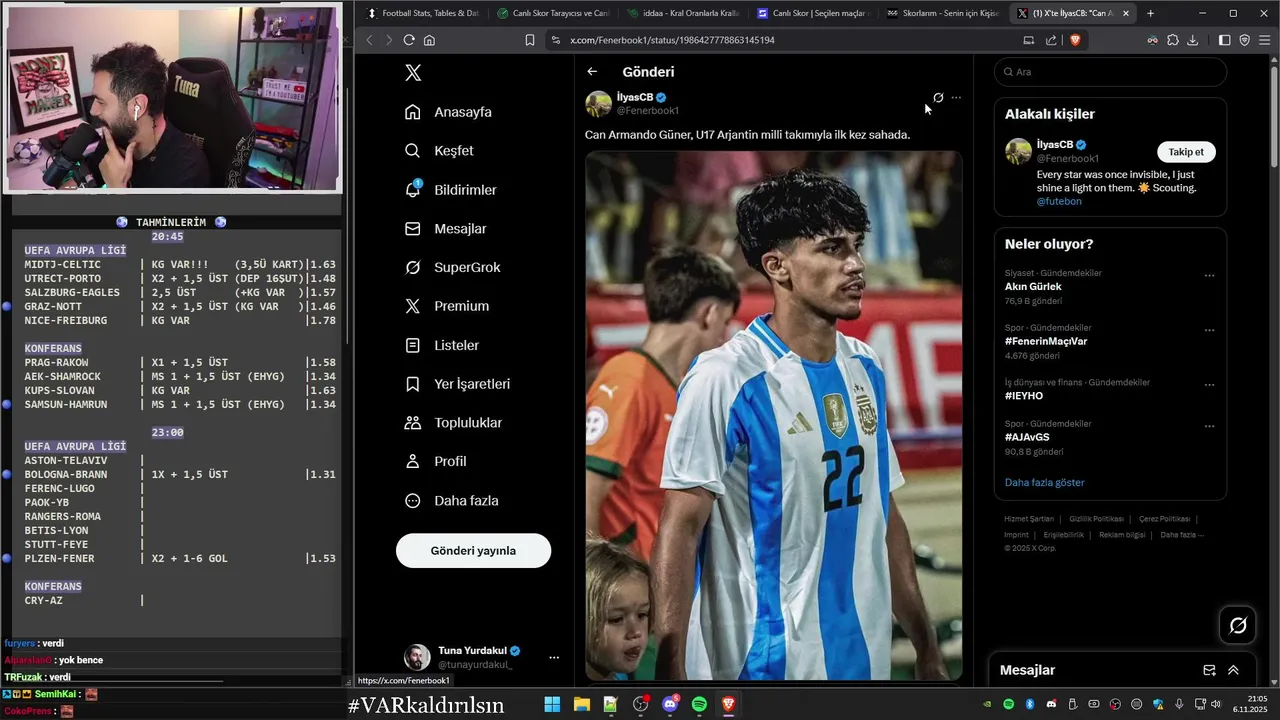Expand the Mesajlar drawer chevron
The image size is (1280, 720).
tap(1234, 670)
